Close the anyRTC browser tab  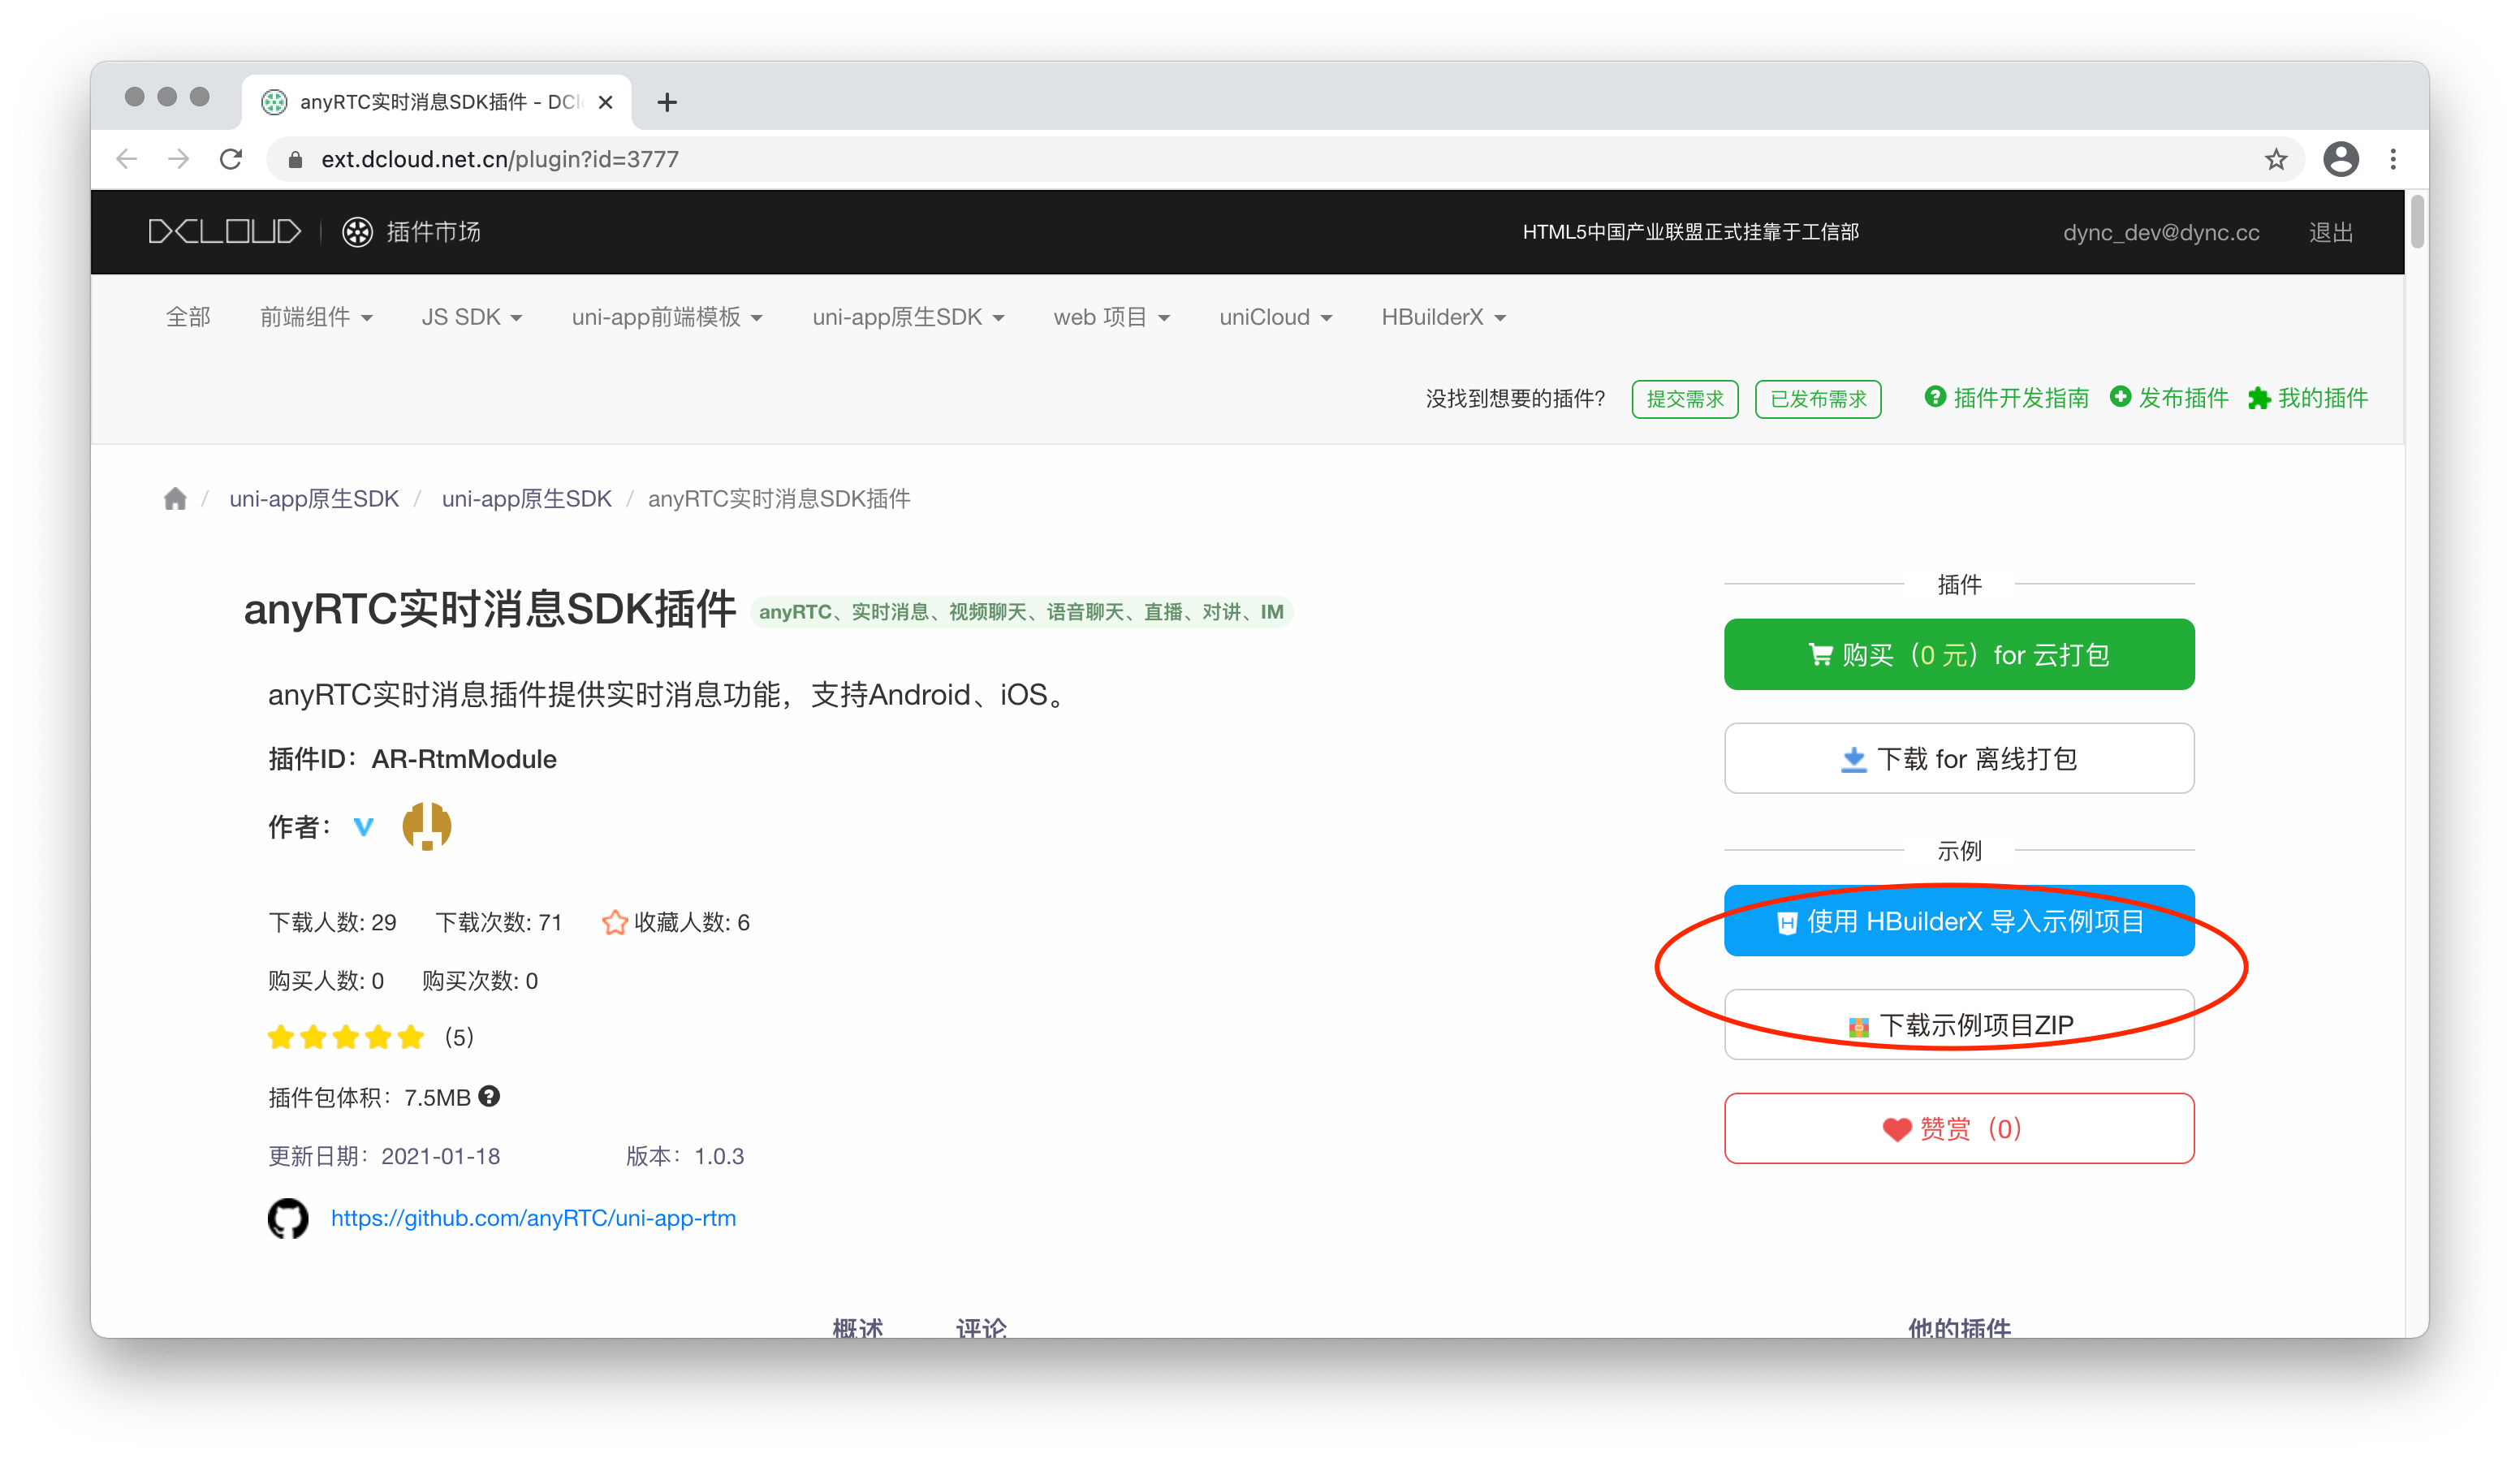[x=605, y=102]
